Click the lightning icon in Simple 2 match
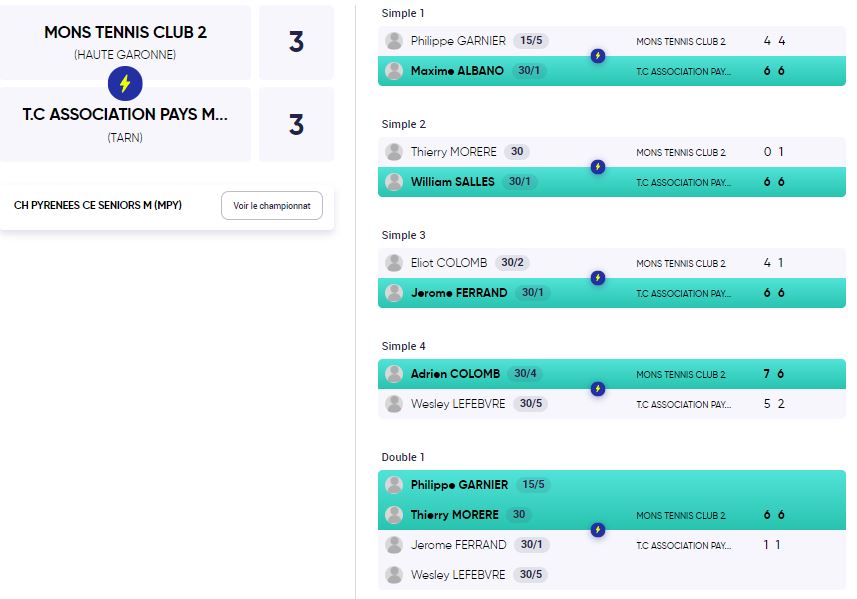 598,167
